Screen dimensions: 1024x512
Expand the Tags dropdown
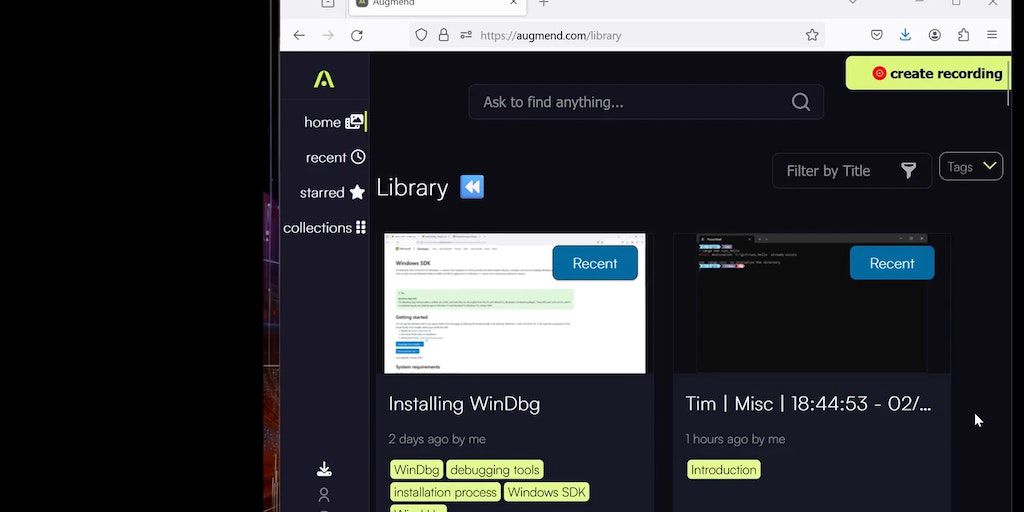point(970,167)
